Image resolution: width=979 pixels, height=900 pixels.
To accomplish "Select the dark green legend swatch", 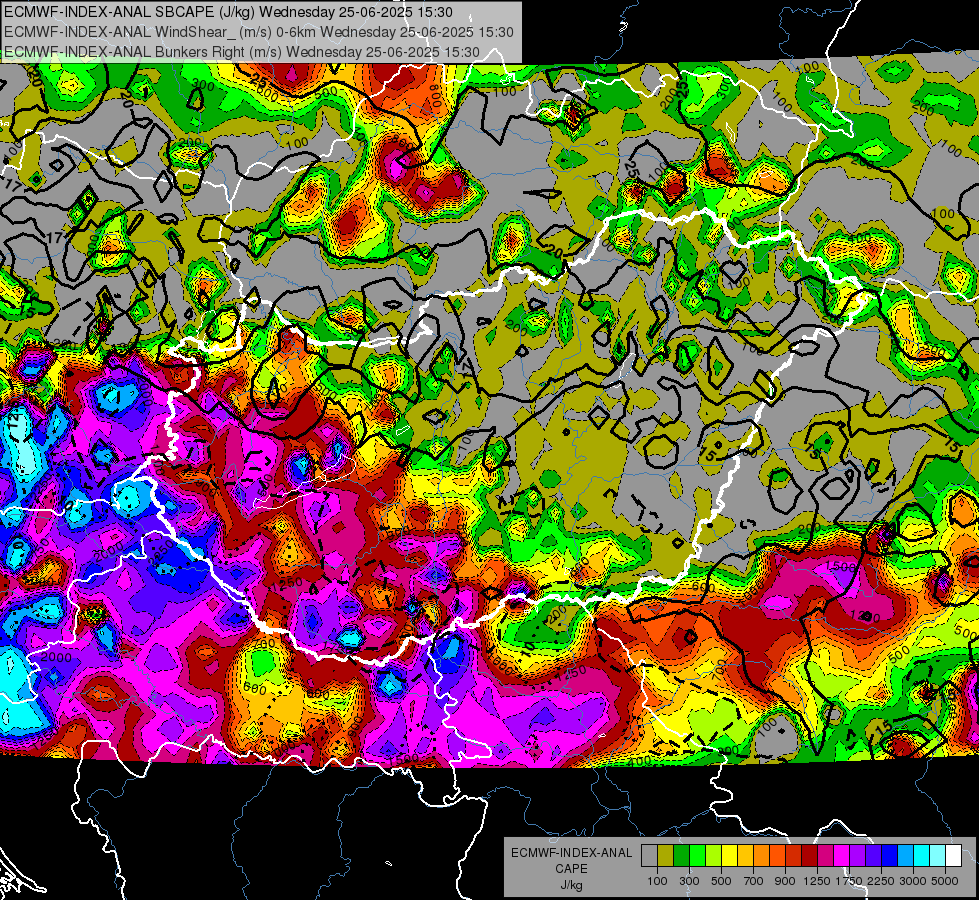I will pyautogui.click(x=682, y=855).
